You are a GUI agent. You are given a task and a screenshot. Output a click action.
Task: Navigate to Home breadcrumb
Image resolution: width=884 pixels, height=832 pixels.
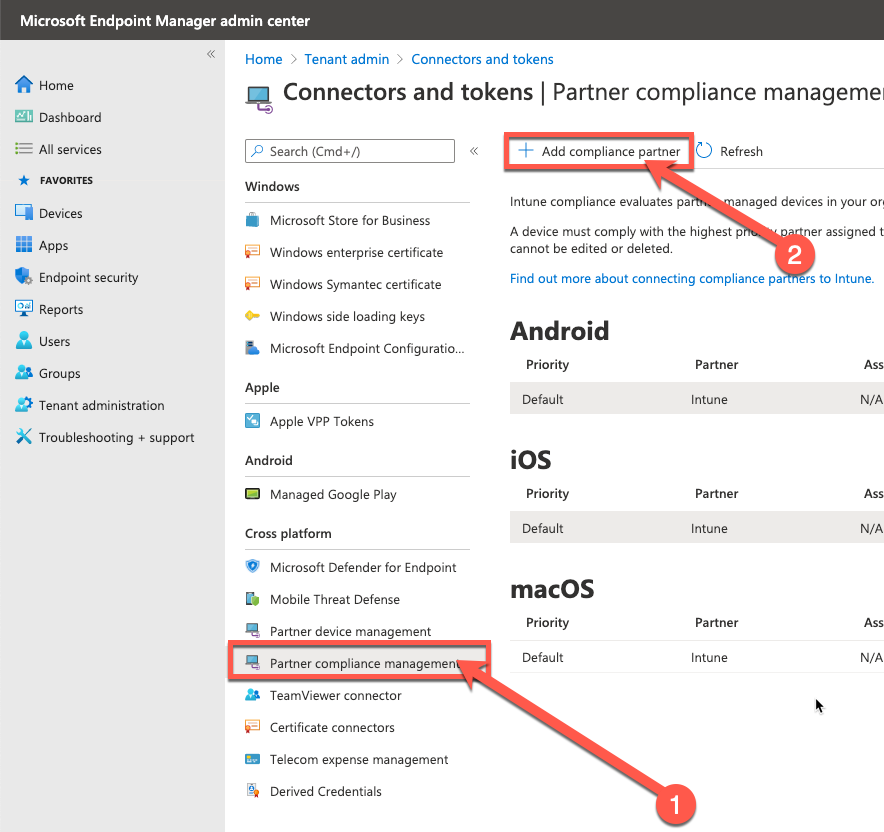263,59
